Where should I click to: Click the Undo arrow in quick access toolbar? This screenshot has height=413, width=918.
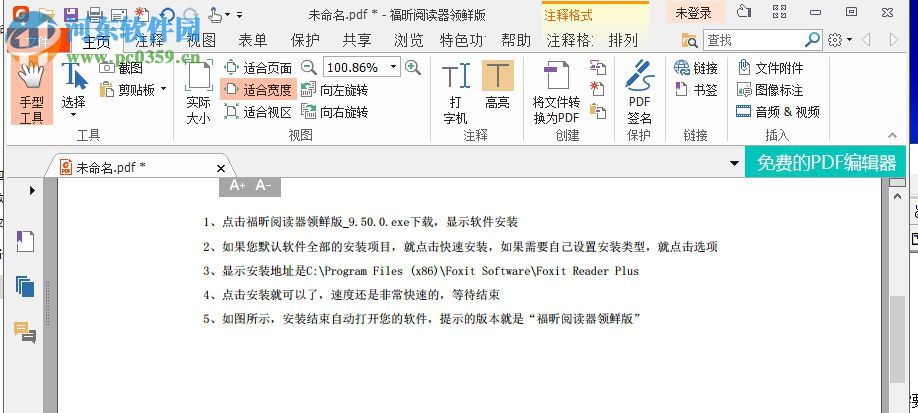point(167,15)
